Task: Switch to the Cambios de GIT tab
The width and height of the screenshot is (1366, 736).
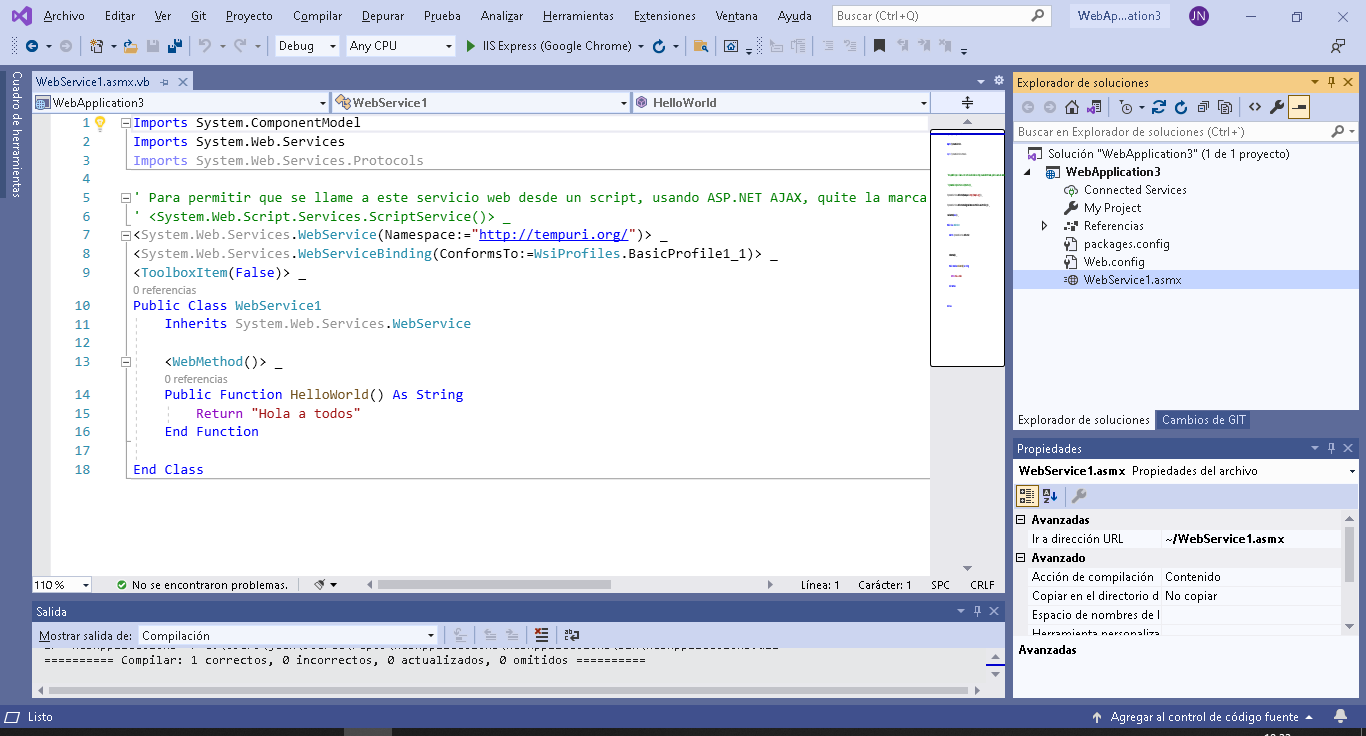Action: 1203,420
